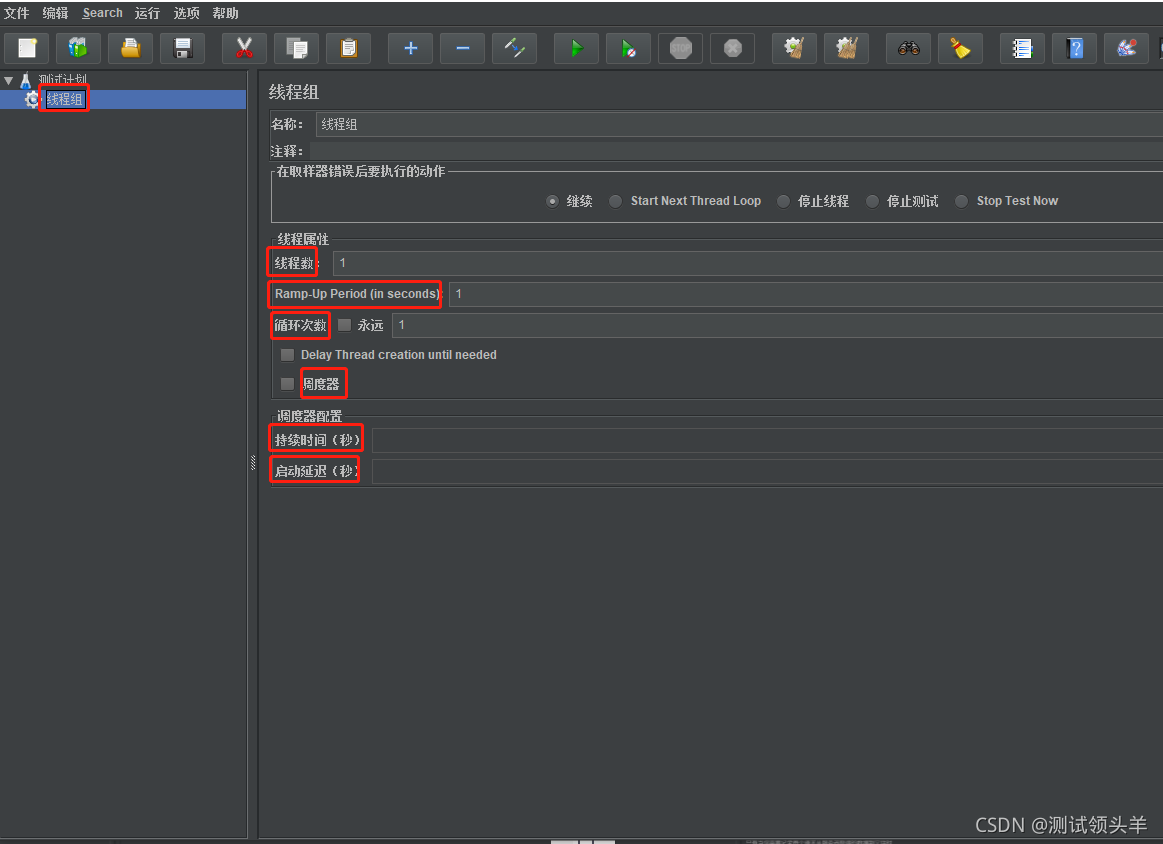Click Start no pauses icon
This screenshot has width=1163, height=844.
pos(628,48)
